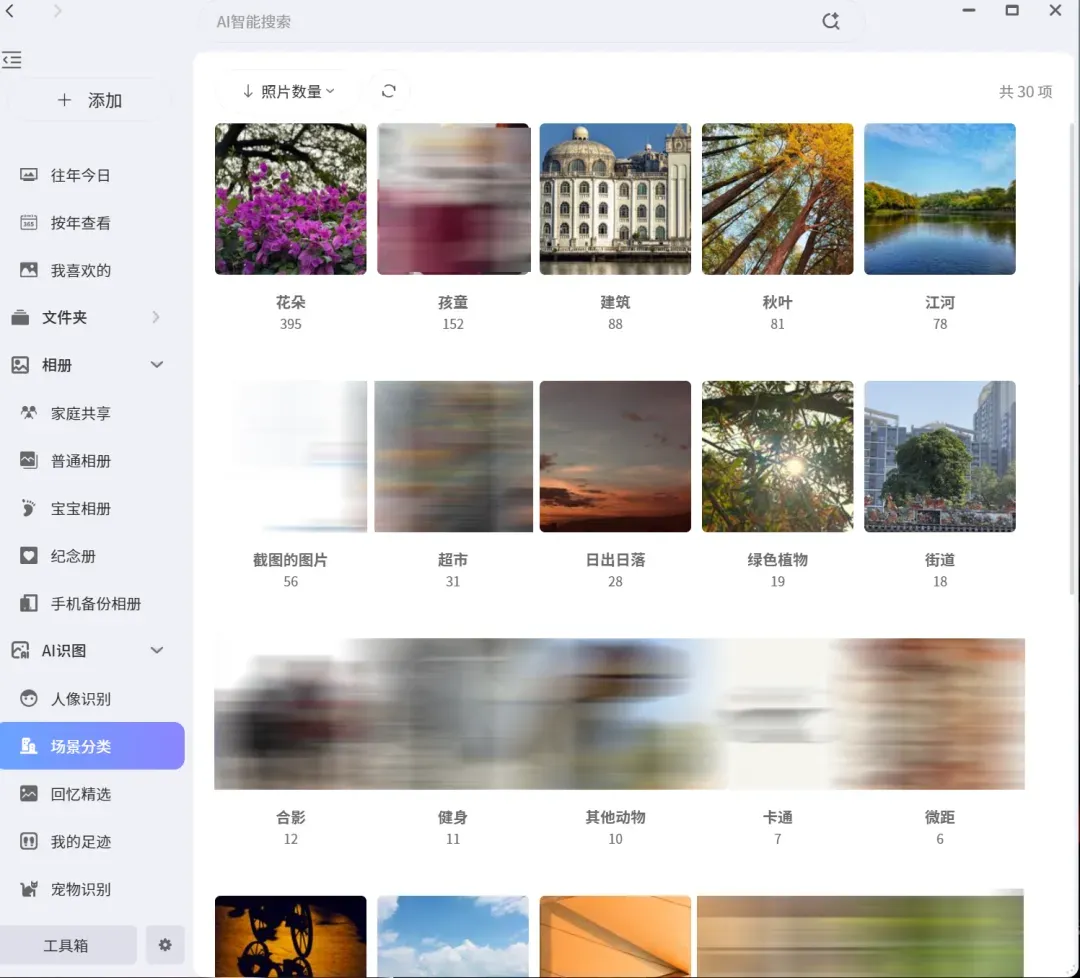Click the refresh icon next to sort dropdown
The width and height of the screenshot is (1080, 978).
coord(388,91)
